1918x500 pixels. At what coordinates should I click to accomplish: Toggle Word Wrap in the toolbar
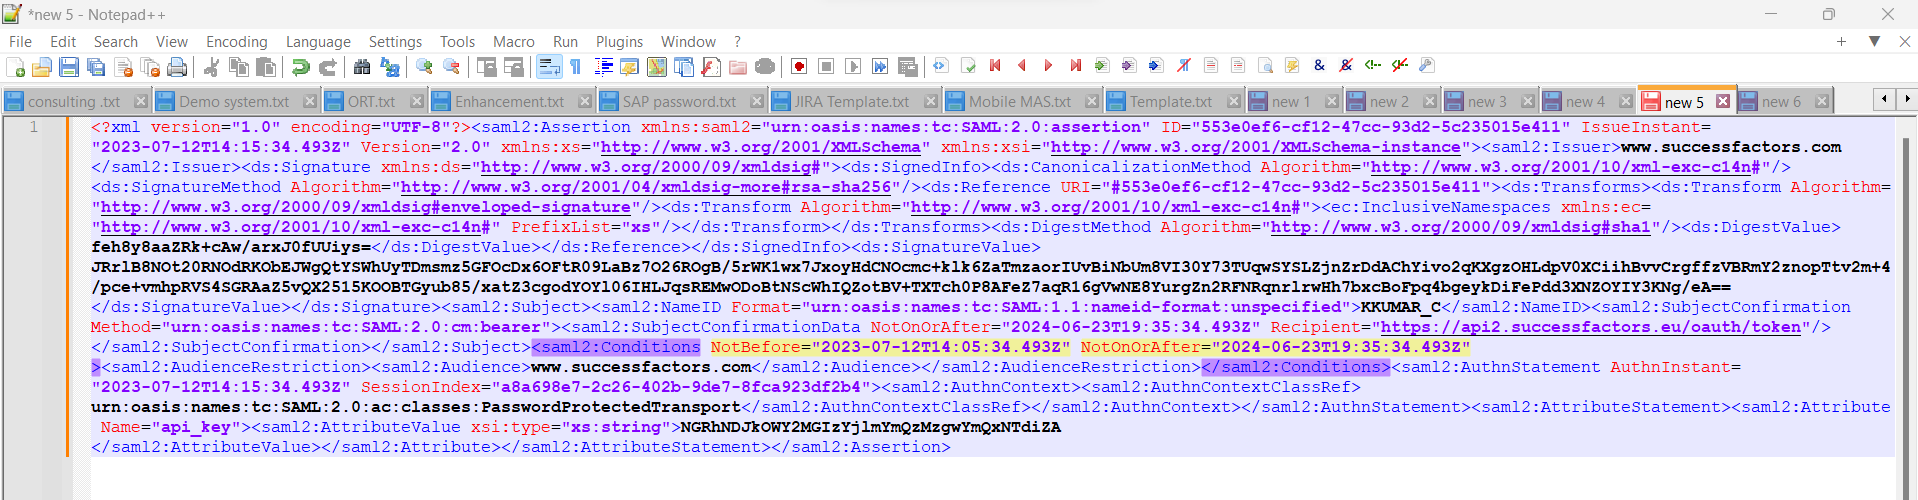pyautogui.click(x=549, y=67)
